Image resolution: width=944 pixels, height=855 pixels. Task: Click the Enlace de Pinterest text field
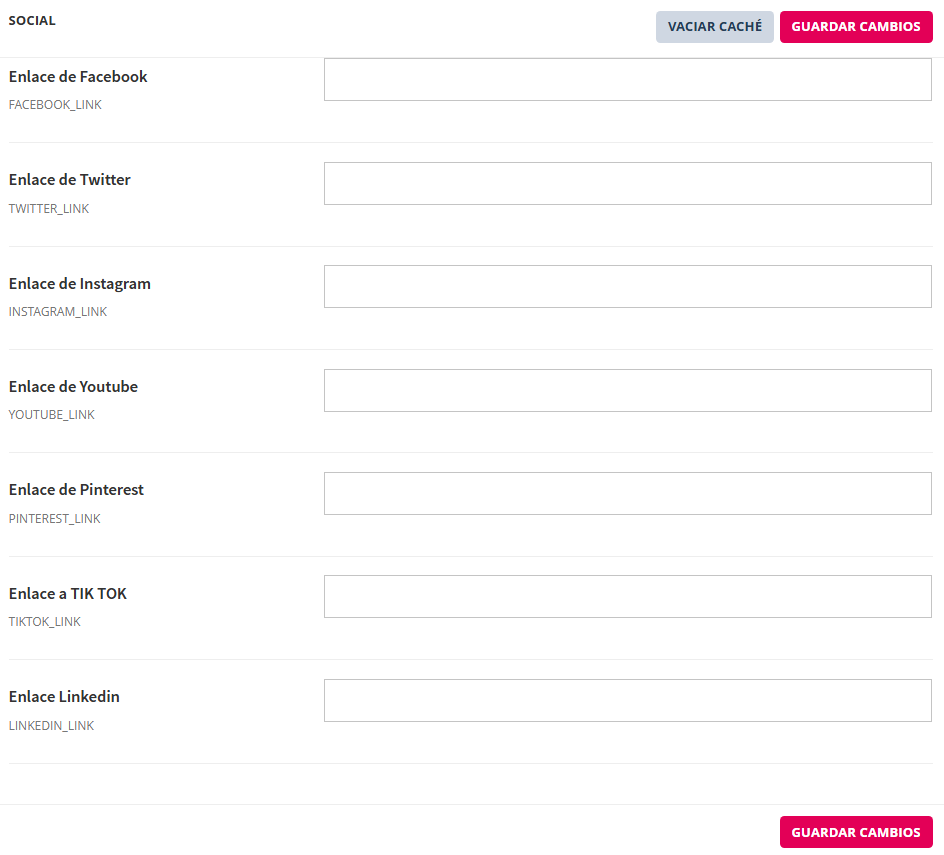627,494
